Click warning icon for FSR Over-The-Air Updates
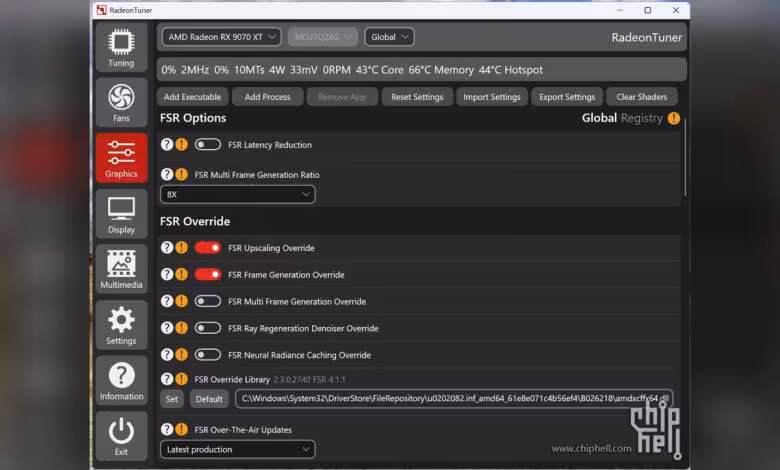 click(x=182, y=429)
